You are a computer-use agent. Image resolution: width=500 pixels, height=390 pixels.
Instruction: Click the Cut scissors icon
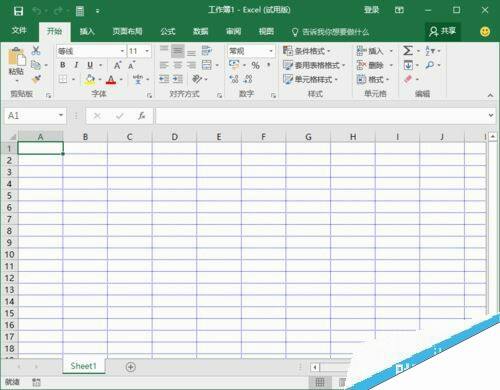click(x=36, y=51)
